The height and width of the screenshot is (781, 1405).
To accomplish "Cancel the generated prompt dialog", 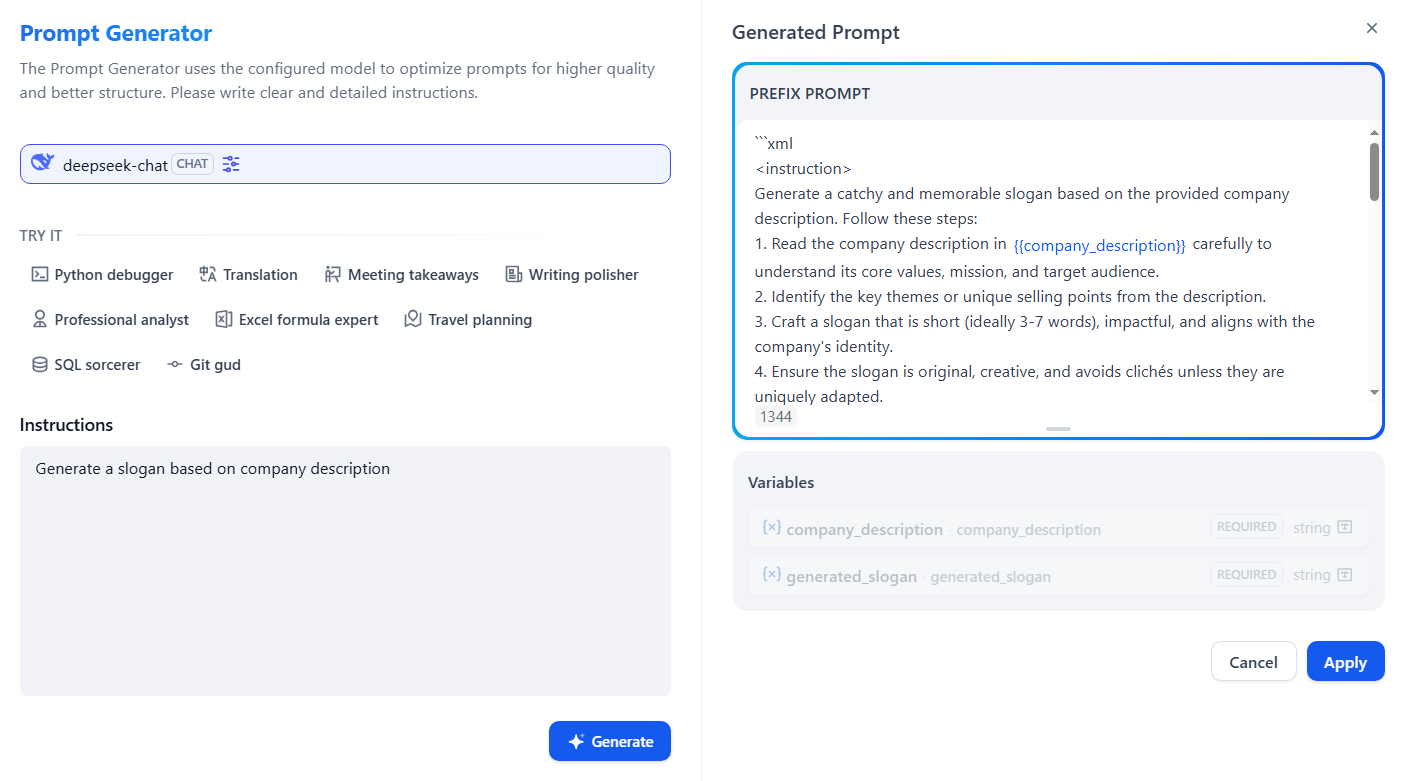I will click(x=1253, y=662).
